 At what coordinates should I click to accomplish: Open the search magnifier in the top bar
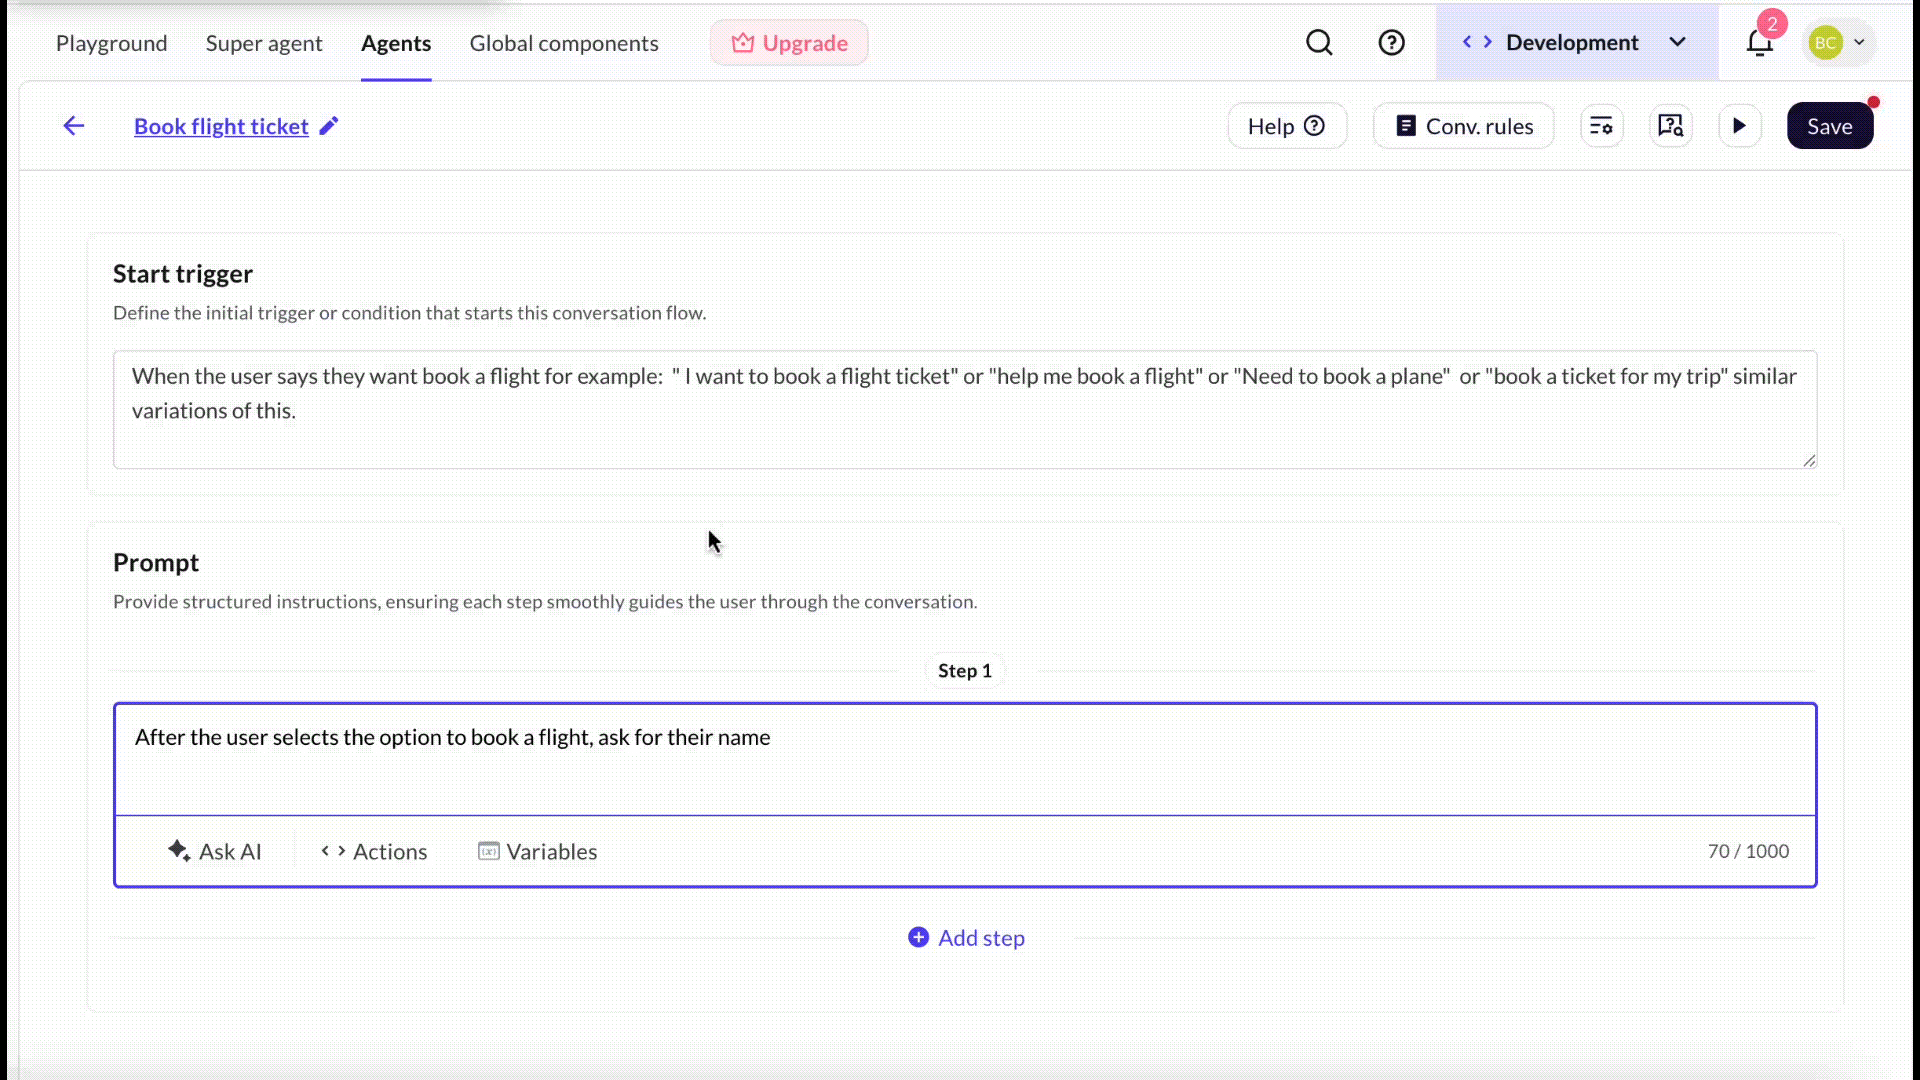coord(1319,42)
